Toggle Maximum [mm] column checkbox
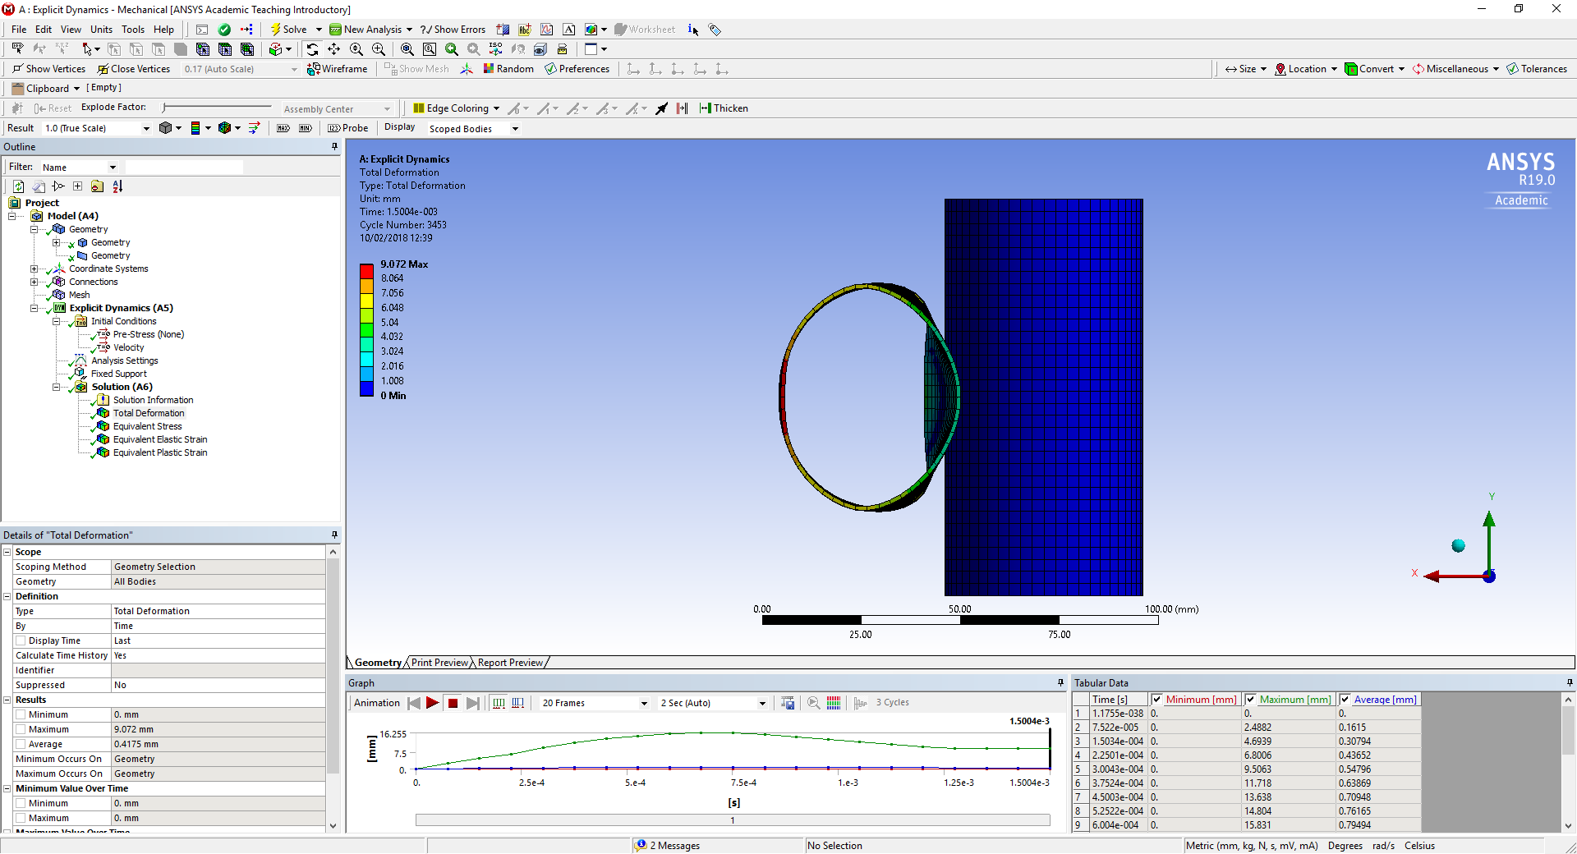1577x854 pixels. pyautogui.click(x=1251, y=700)
